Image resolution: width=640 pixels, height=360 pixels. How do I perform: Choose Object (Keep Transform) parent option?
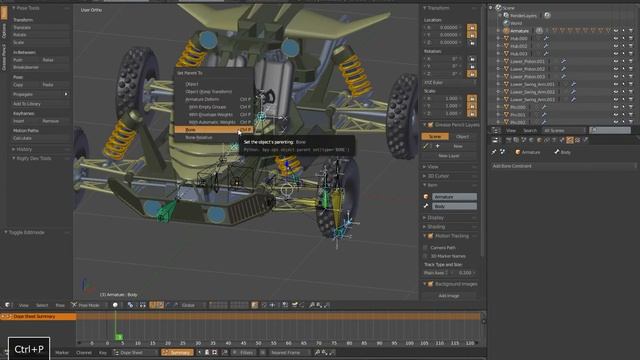pos(213,92)
